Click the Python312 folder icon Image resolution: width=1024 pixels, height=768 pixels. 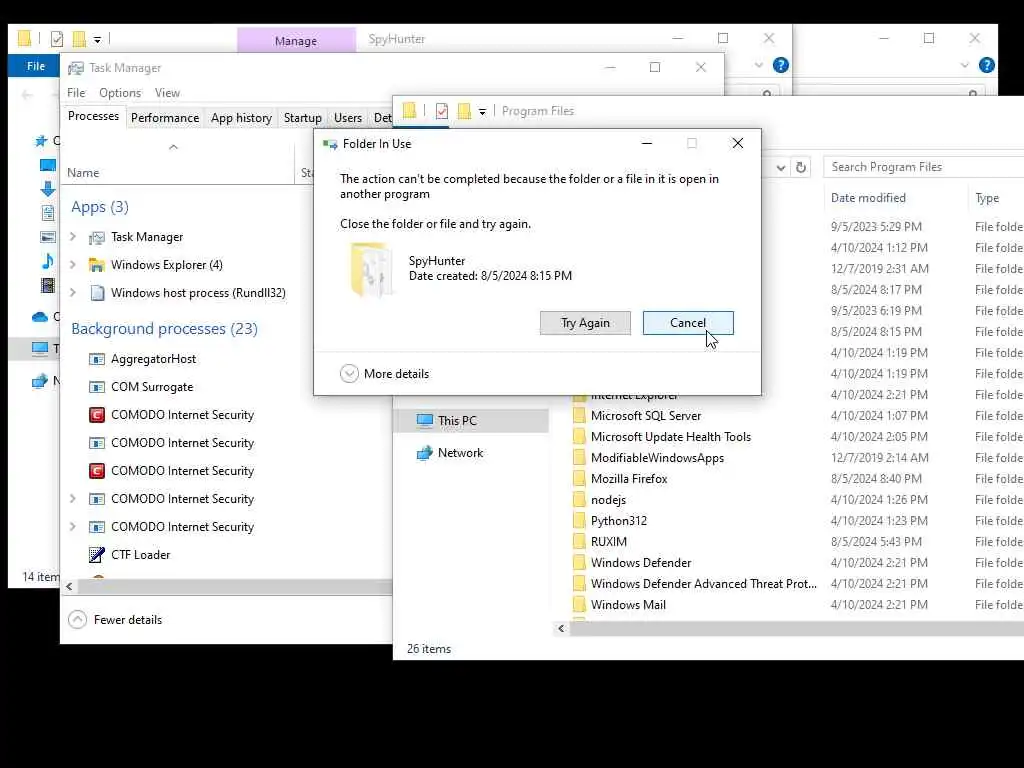(579, 520)
